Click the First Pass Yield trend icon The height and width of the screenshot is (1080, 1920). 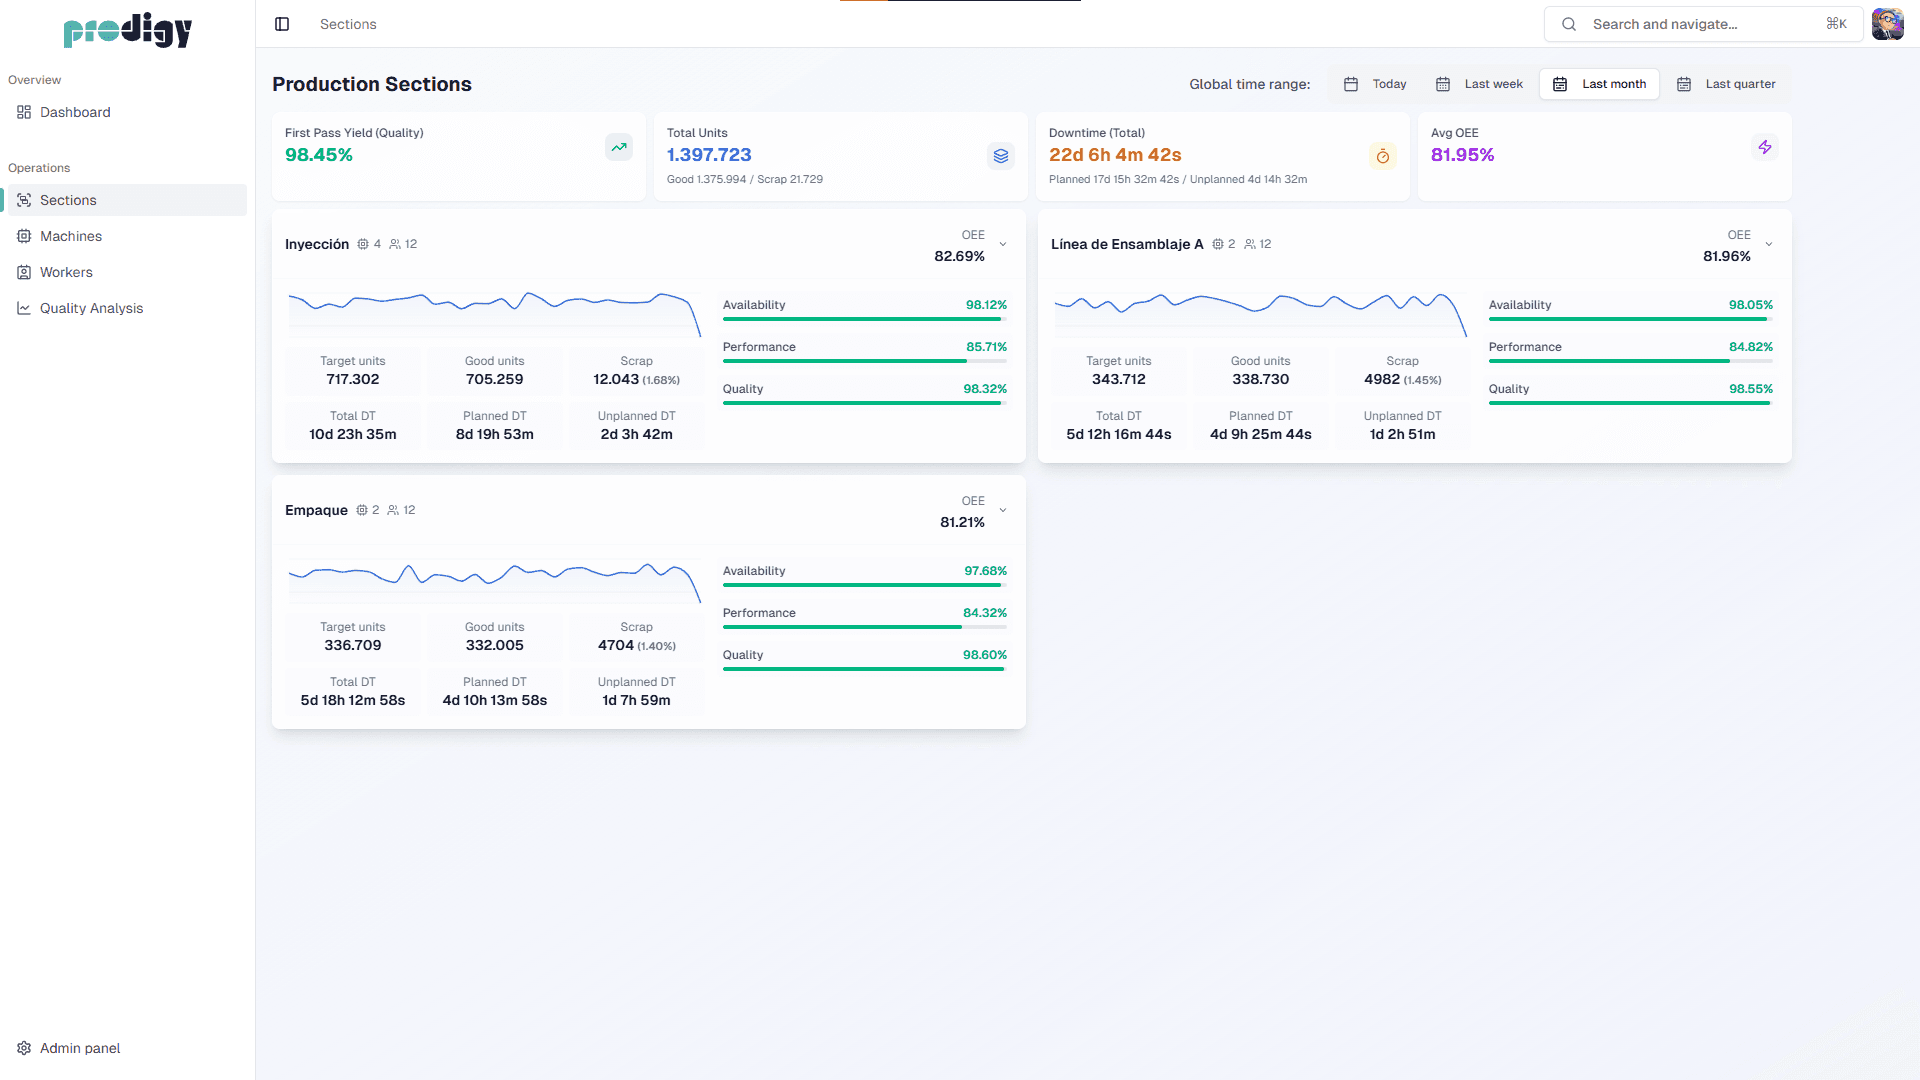619,147
